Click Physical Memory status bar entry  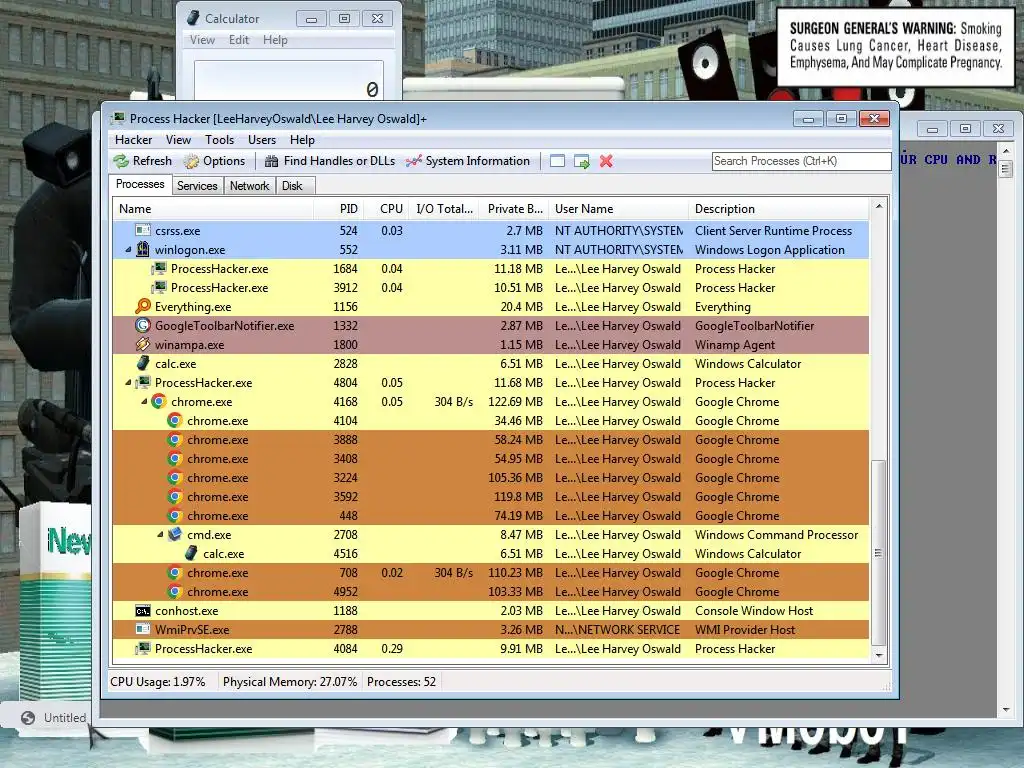(290, 682)
